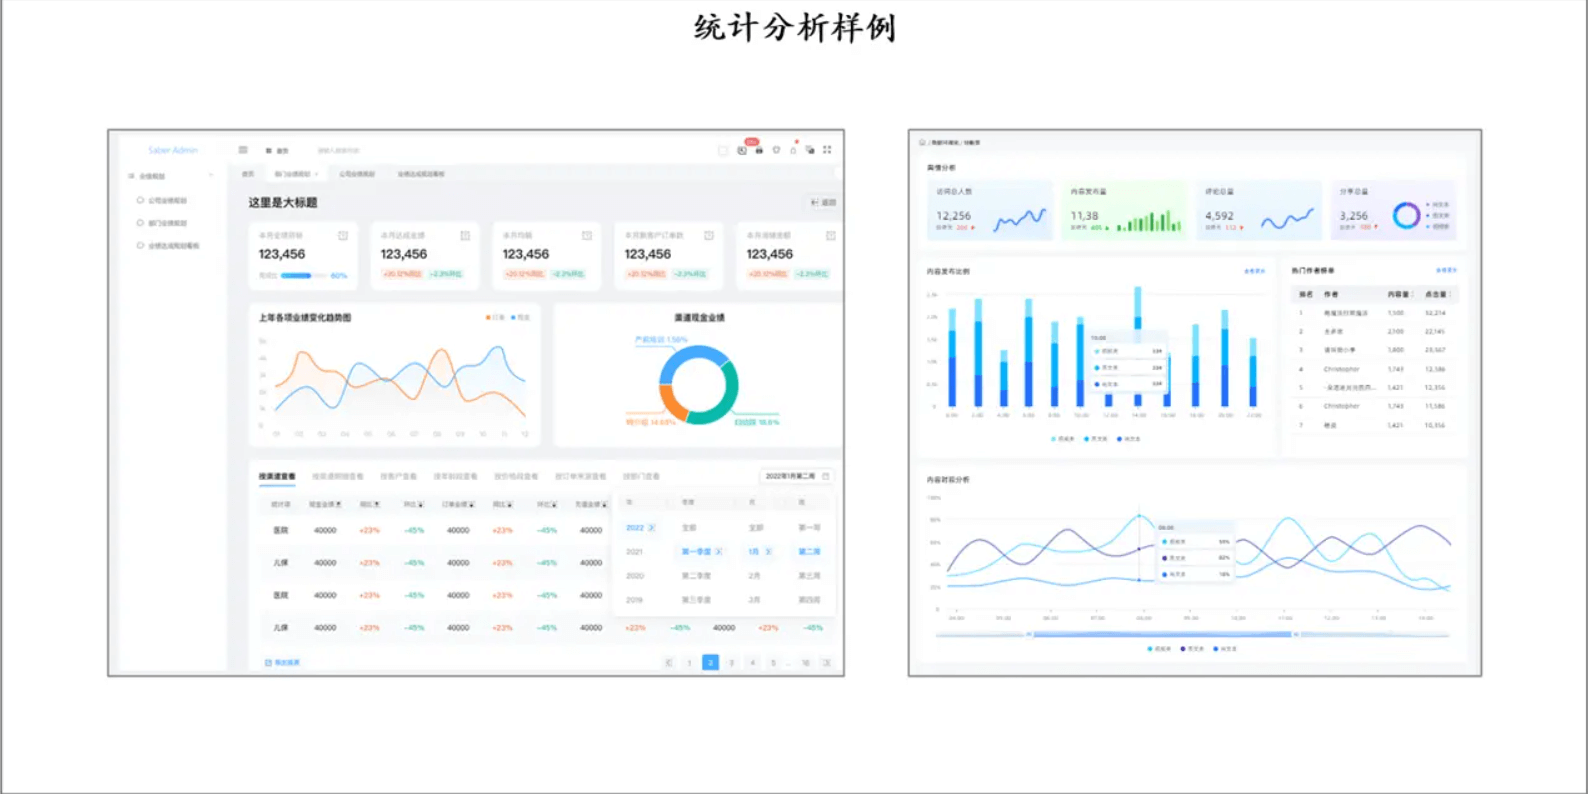The image size is (1588, 794).
Task: Click the clock icon with red badge
Action: coord(742,150)
